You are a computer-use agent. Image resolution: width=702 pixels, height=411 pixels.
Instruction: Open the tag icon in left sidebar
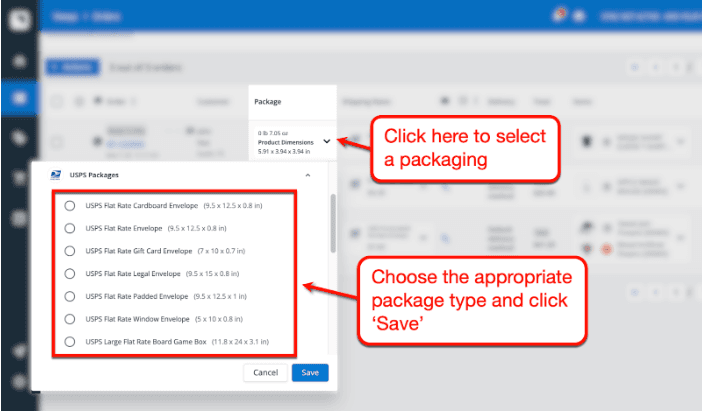pyautogui.click(x=19, y=138)
